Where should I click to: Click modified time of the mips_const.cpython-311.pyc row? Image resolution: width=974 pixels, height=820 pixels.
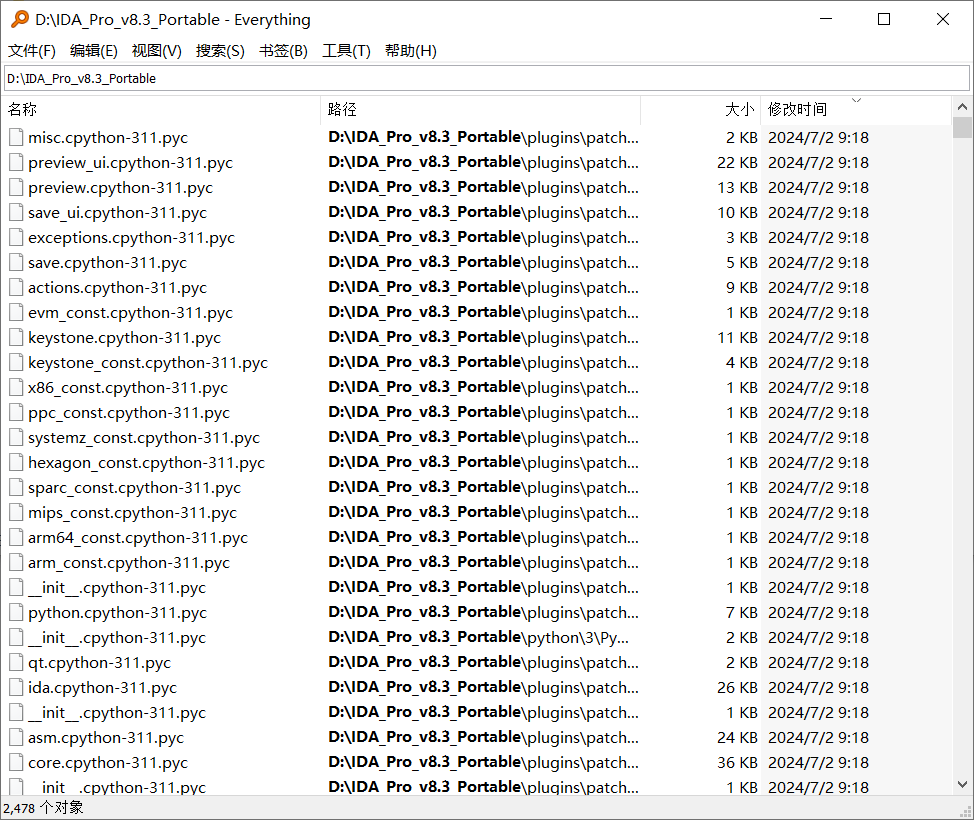(818, 512)
